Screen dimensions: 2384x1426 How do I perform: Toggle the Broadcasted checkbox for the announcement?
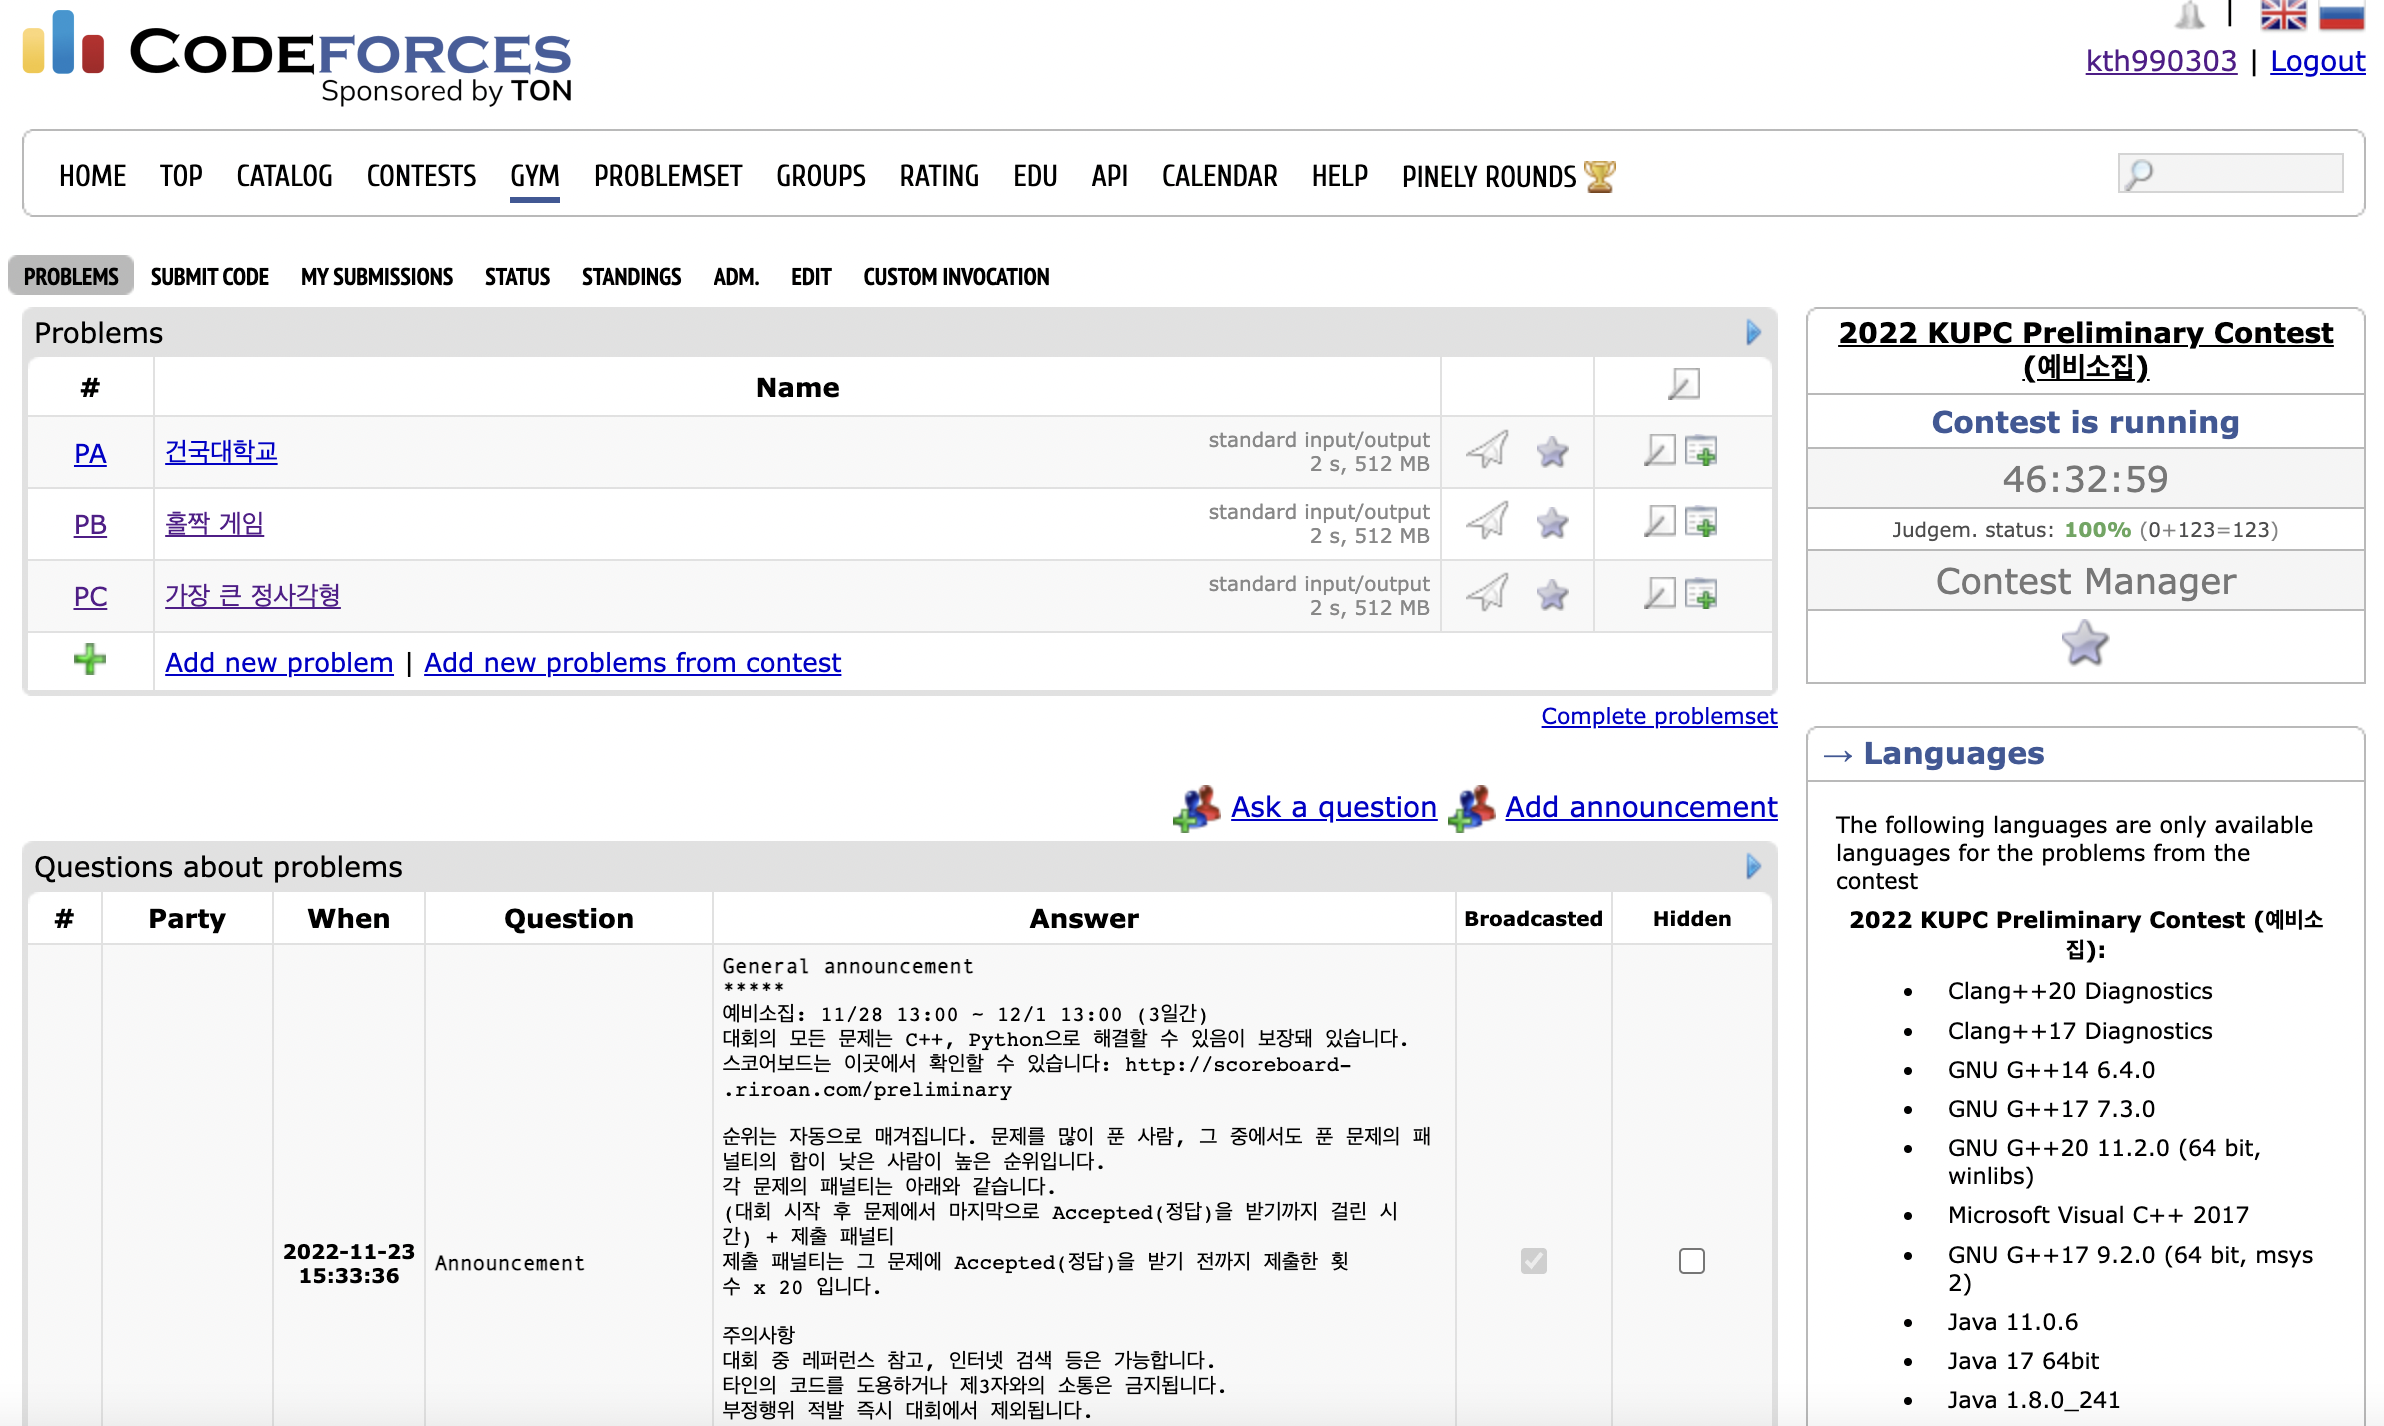pos(1533,1261)
